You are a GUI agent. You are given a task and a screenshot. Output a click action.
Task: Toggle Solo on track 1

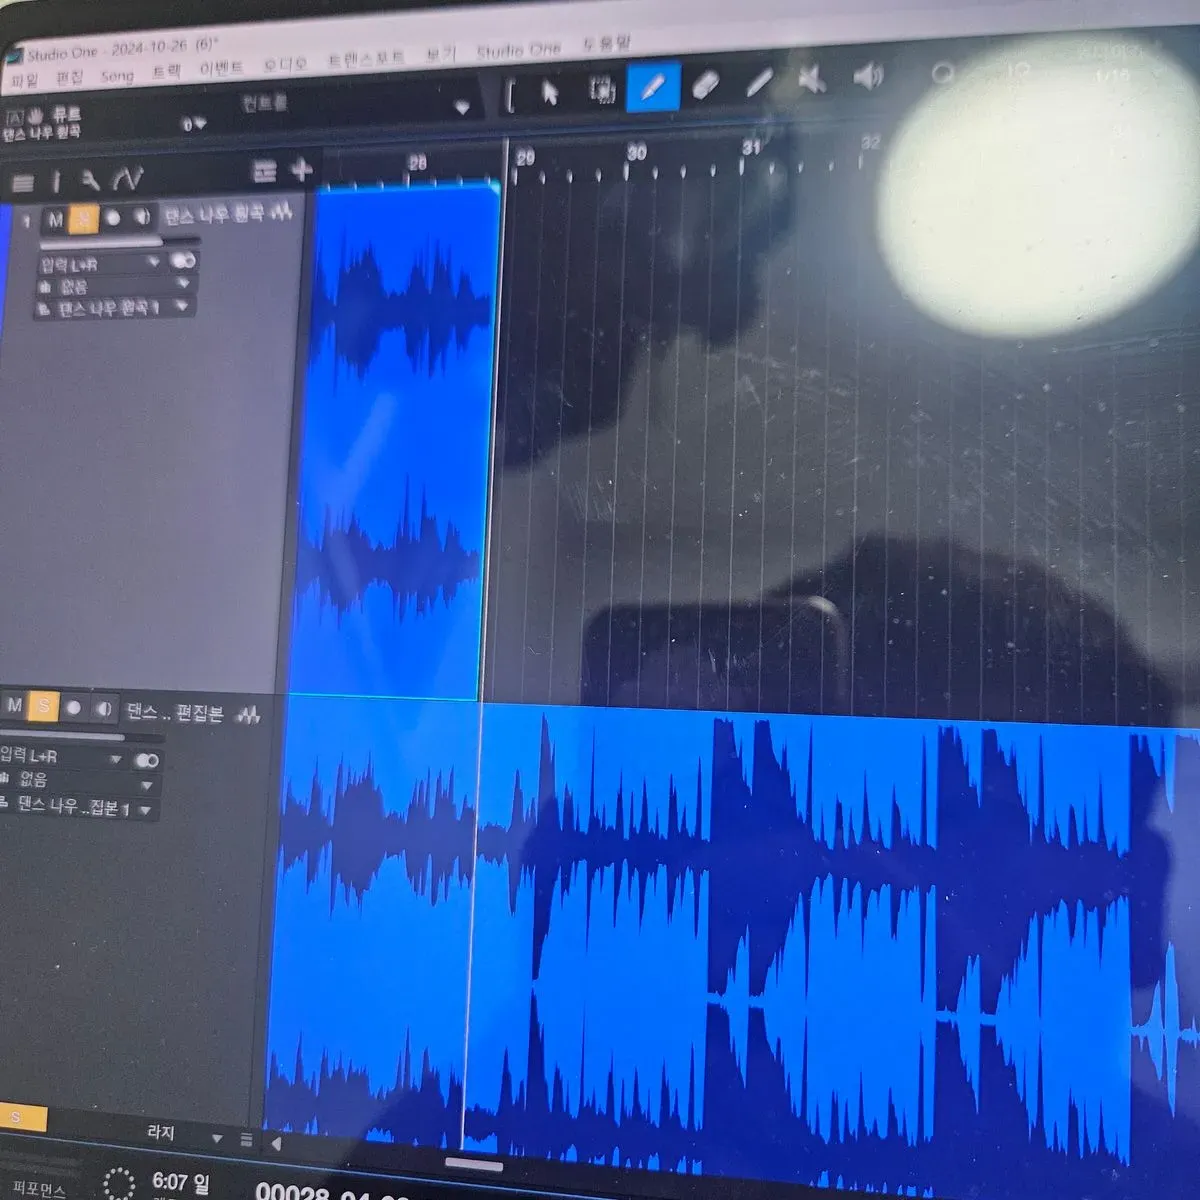click(84, 219)
